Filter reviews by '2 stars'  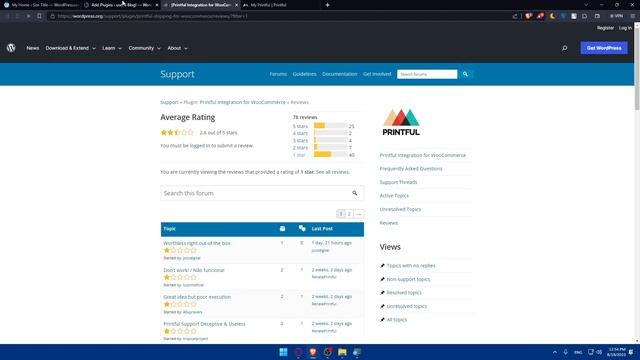[x=300, y=147]
